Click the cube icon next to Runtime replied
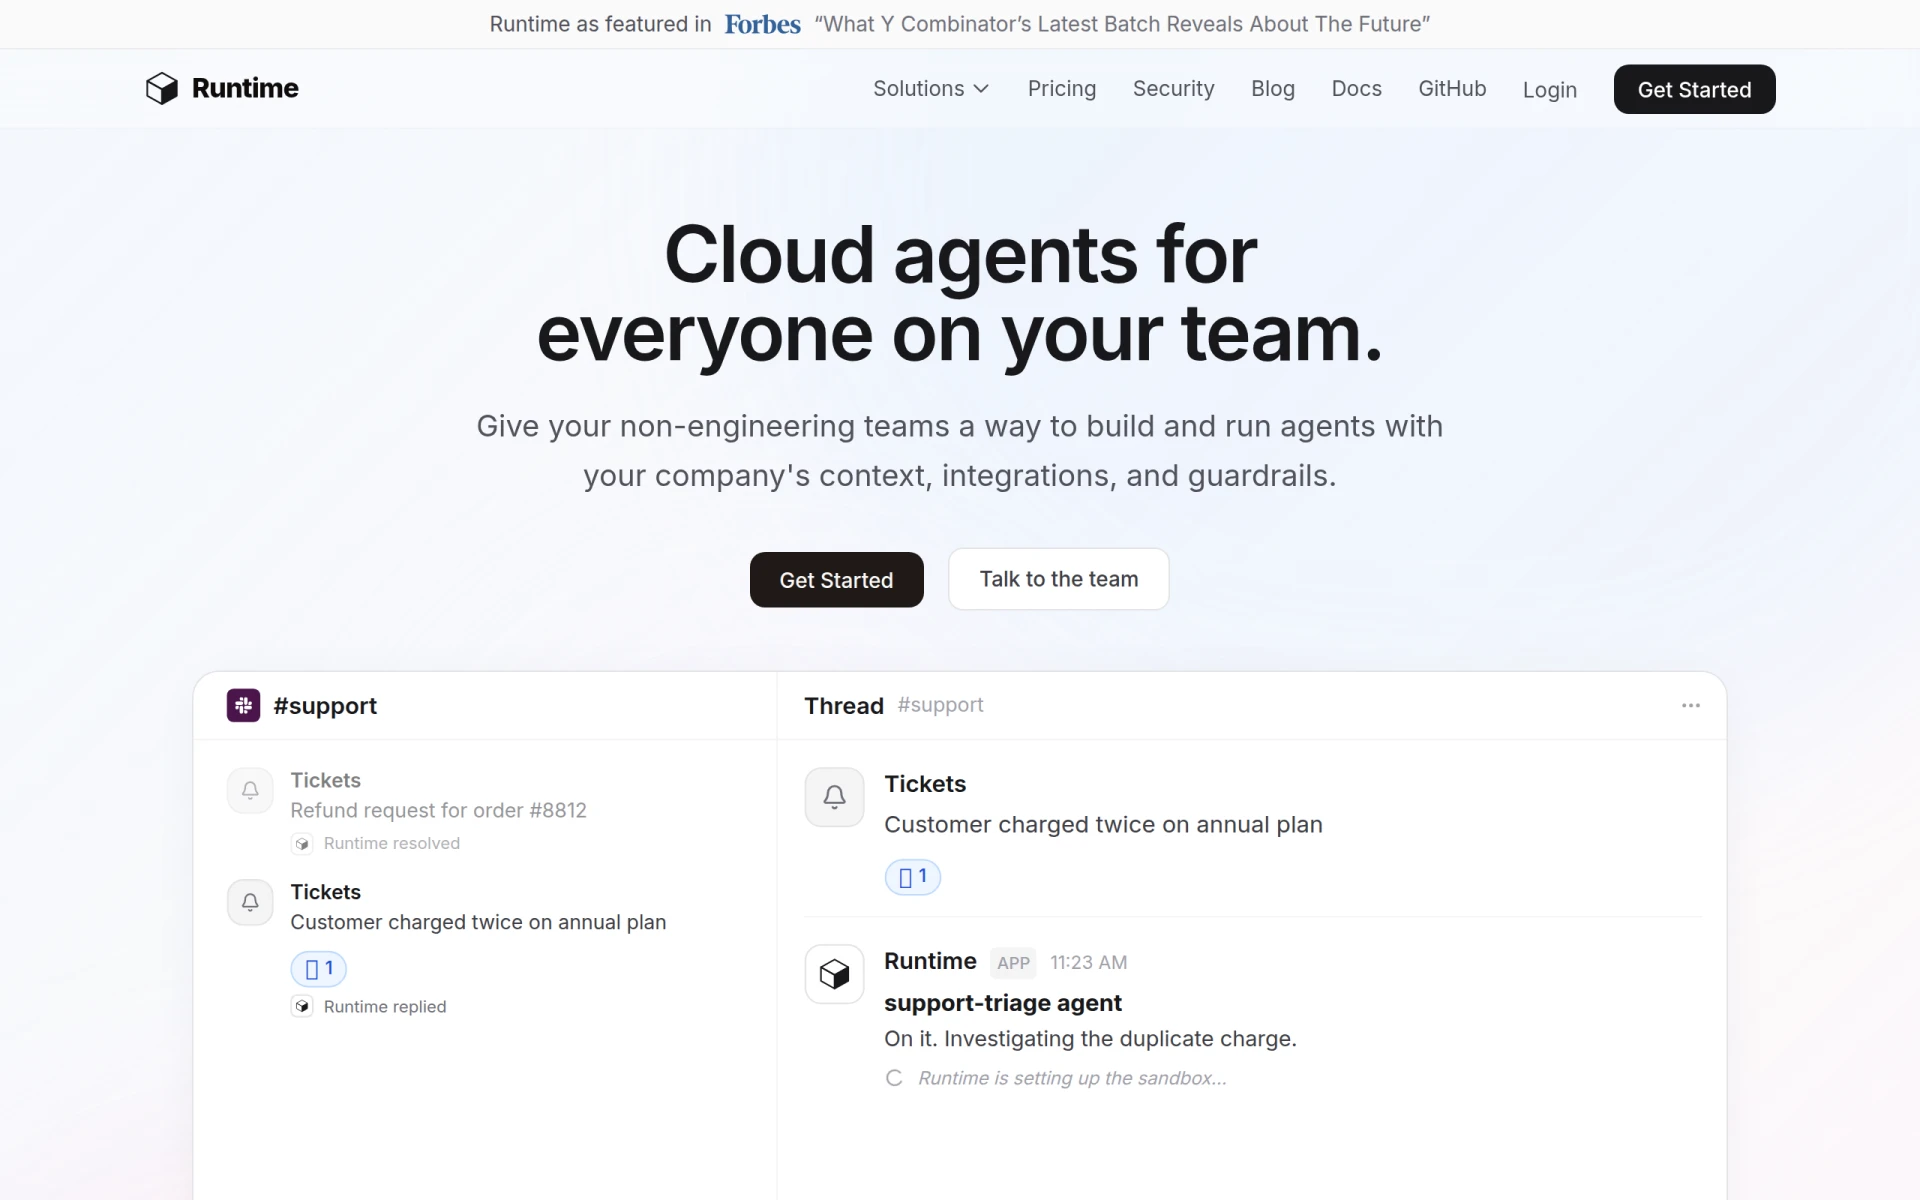The image size is (1920, 1200). point(302,1007)
